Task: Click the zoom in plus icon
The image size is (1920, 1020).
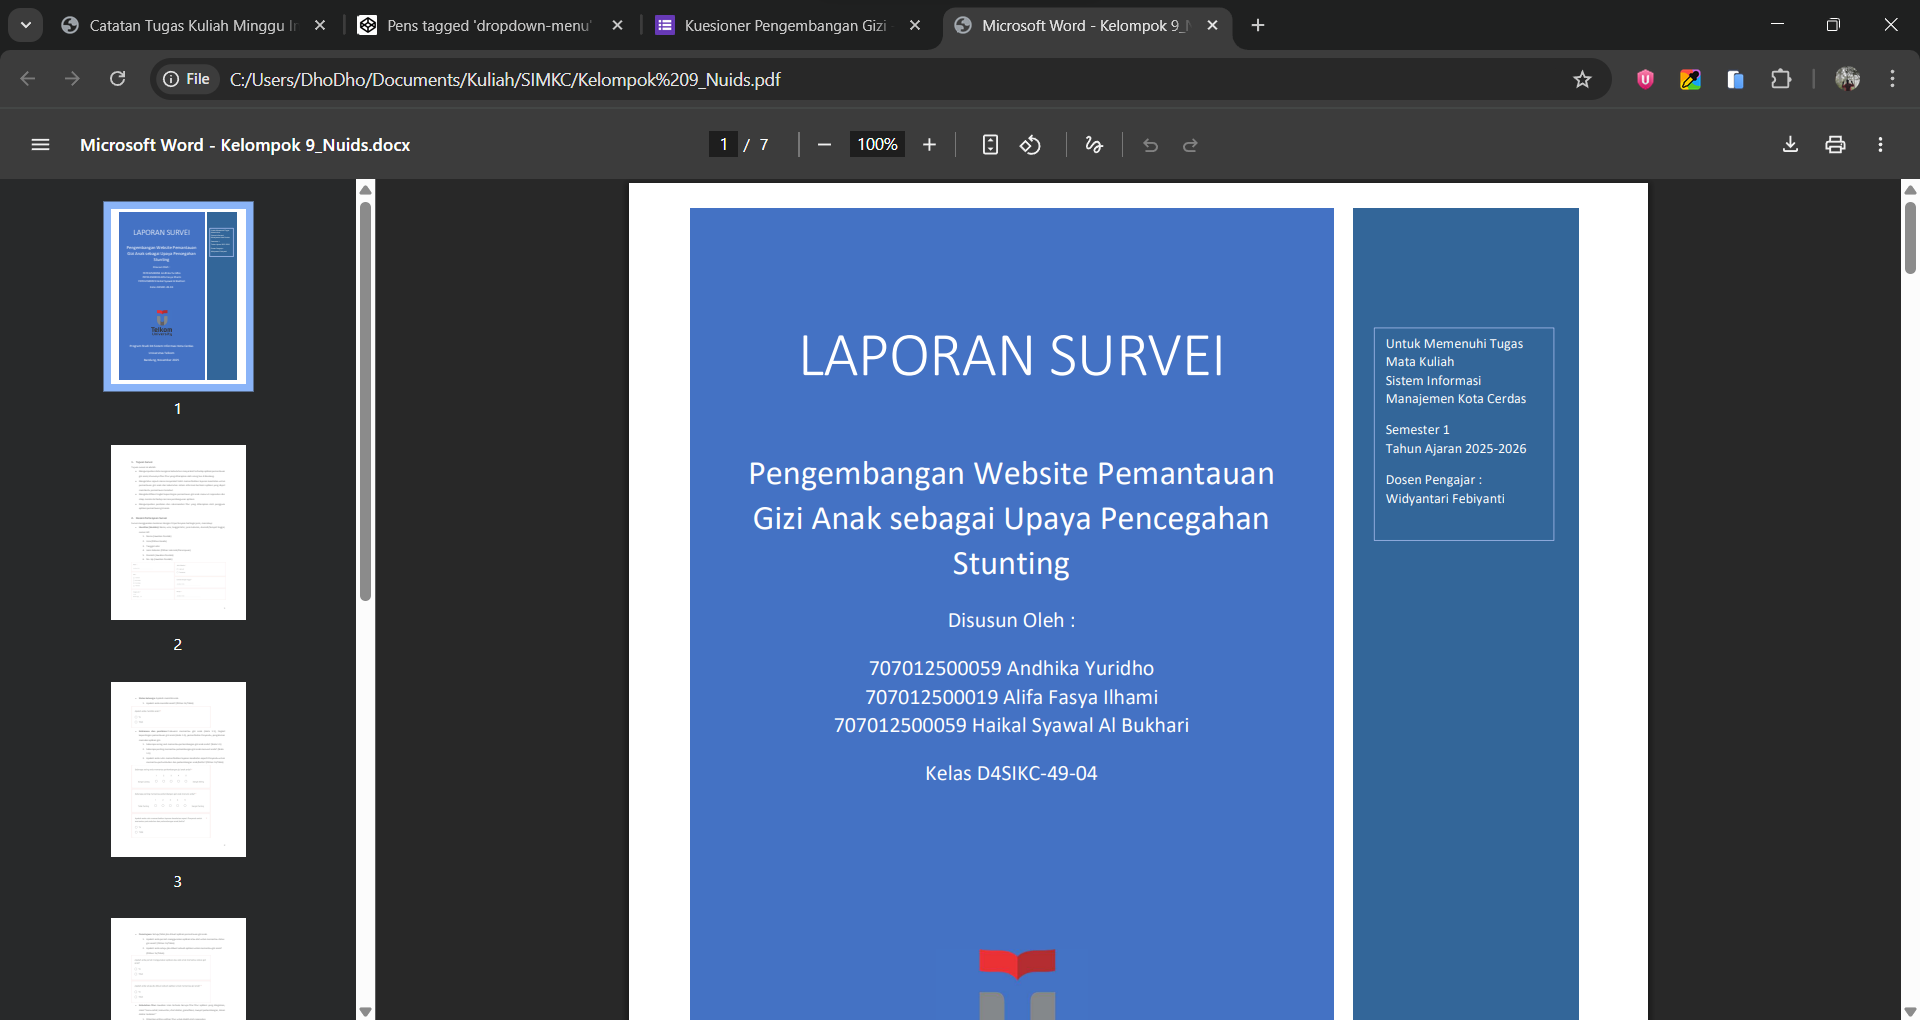Action: click(929, 145)
